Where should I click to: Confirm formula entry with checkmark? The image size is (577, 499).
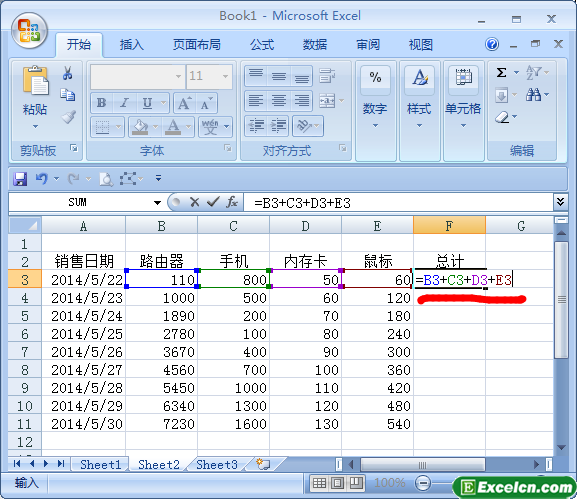click(x=213, y=202)
